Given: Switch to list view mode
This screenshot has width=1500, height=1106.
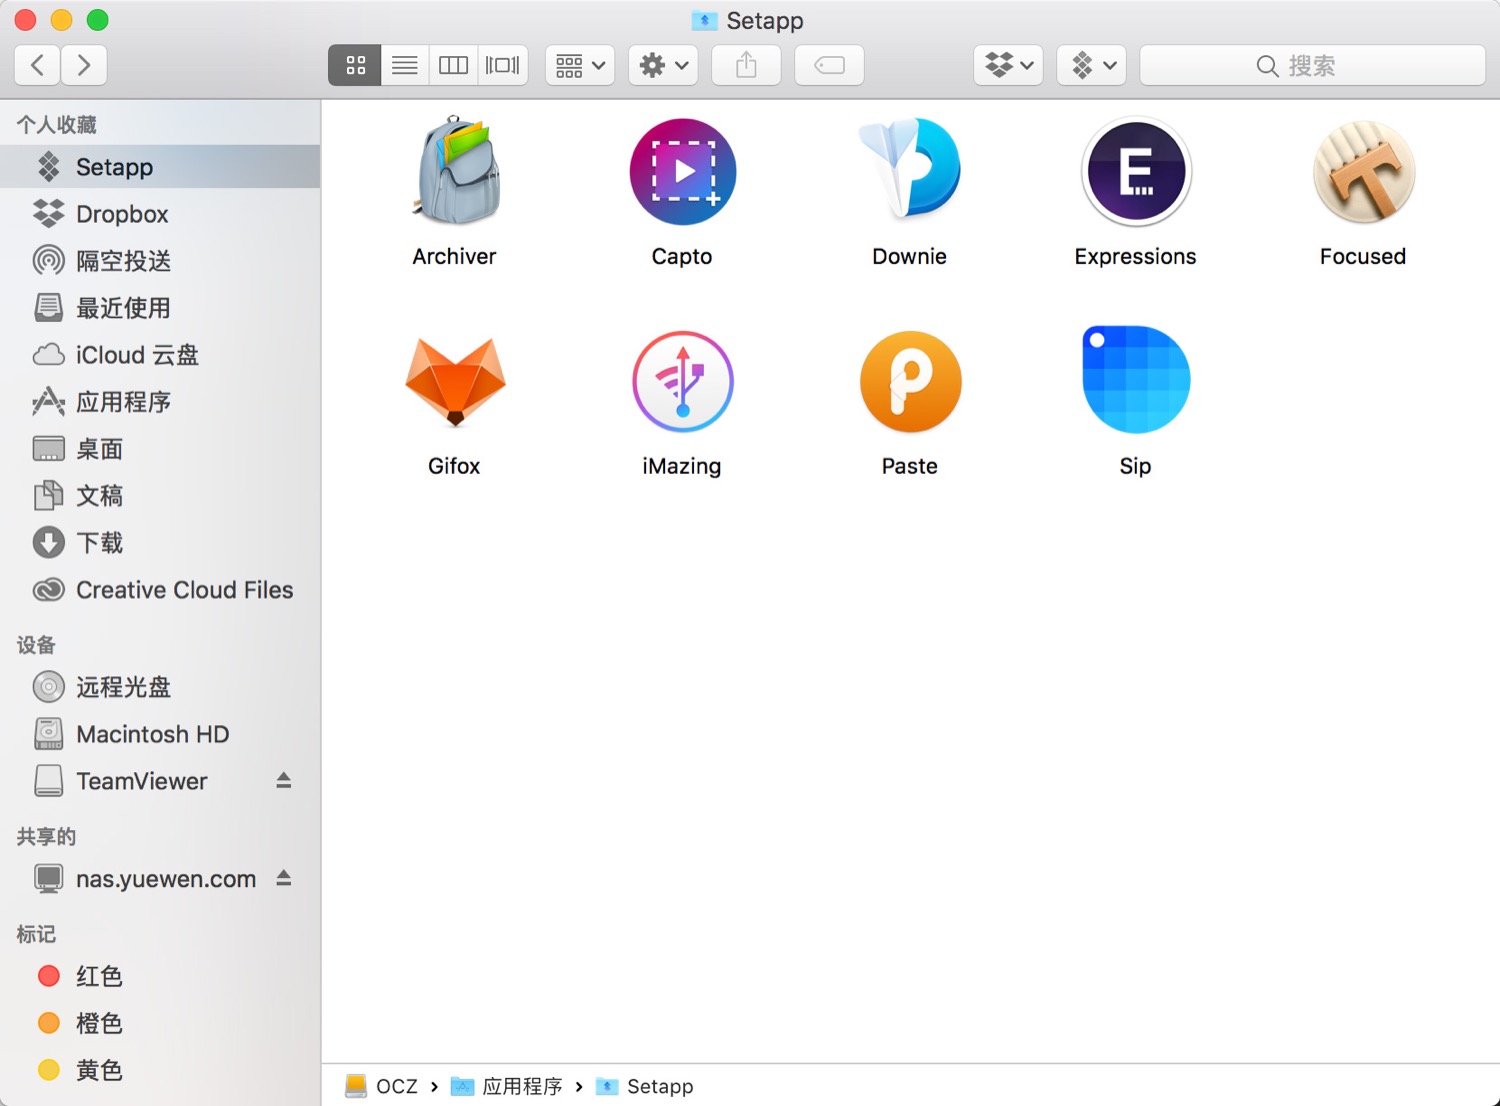Looking at the screenshot, I should pyautogui.click(x=404, y=66).
